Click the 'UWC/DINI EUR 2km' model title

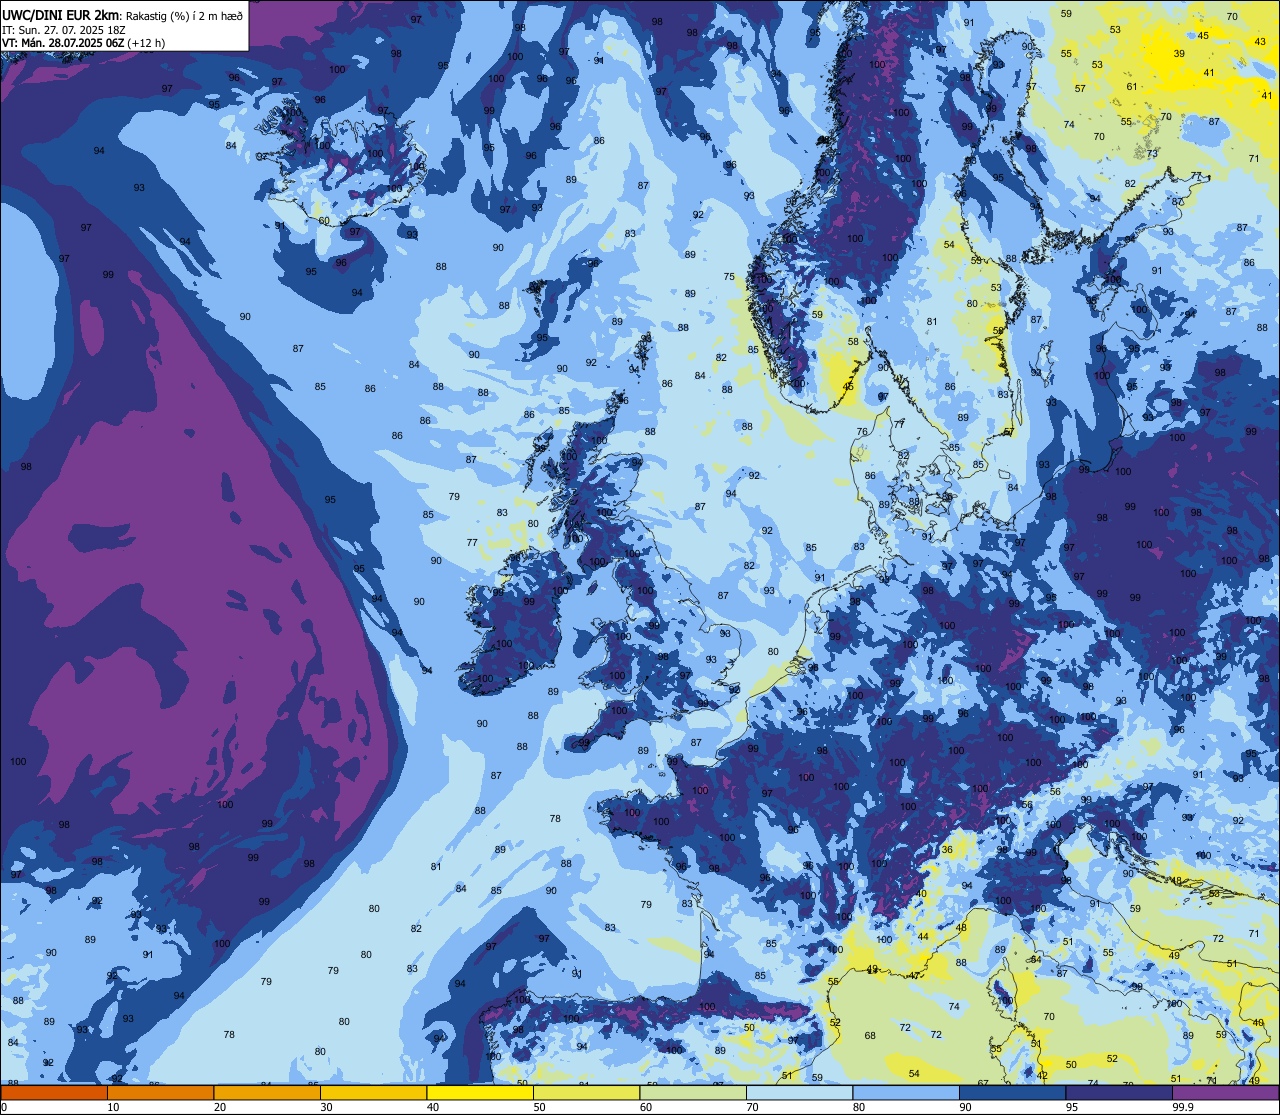tap(62, 15)
